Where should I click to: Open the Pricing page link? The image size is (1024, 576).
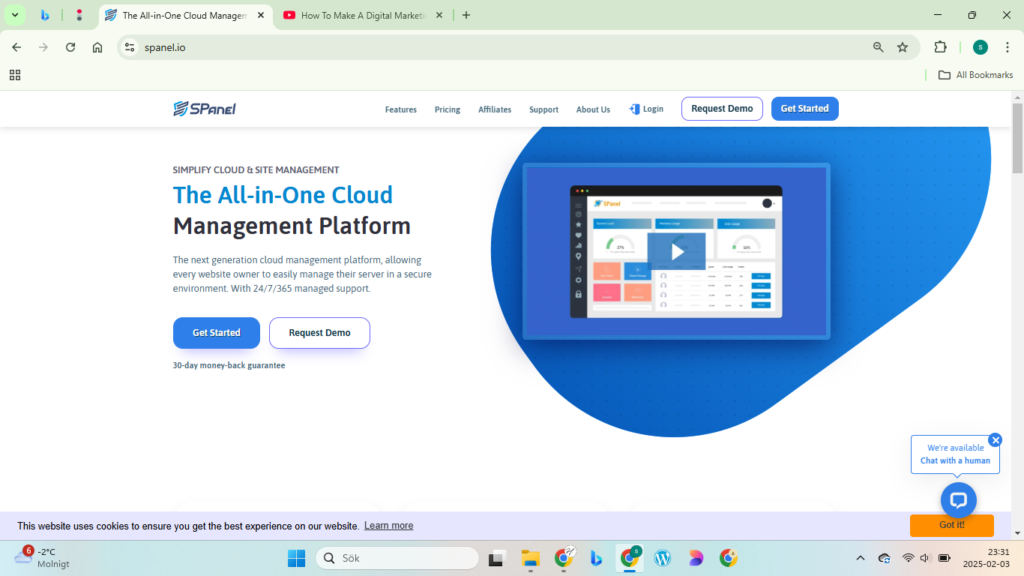point(447,110)
